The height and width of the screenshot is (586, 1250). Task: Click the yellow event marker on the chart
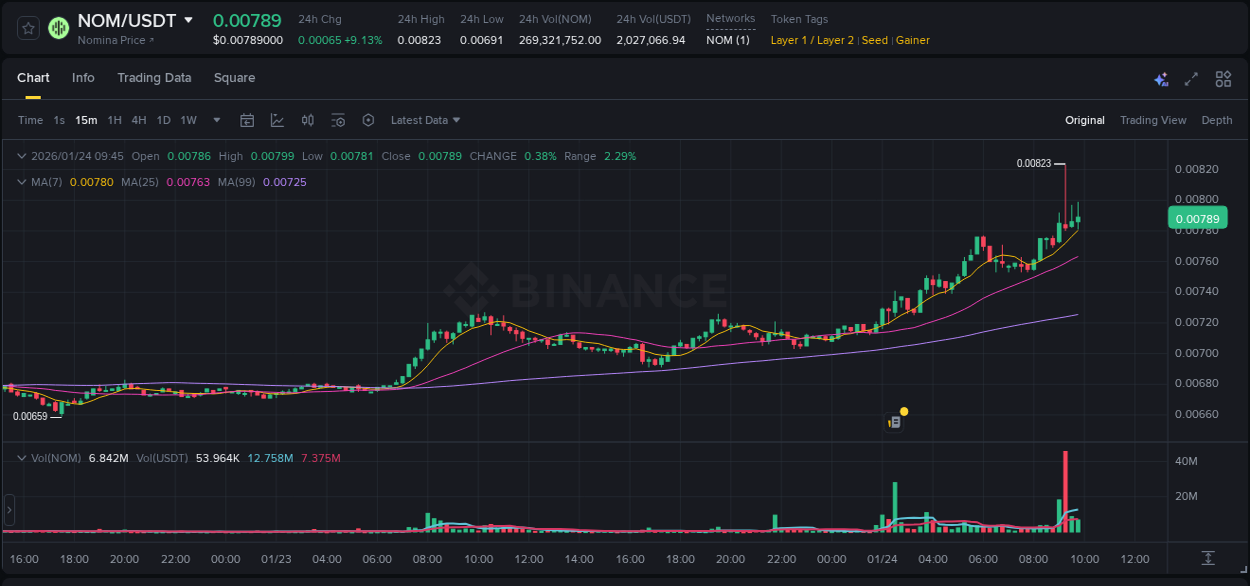click(903, 411)
